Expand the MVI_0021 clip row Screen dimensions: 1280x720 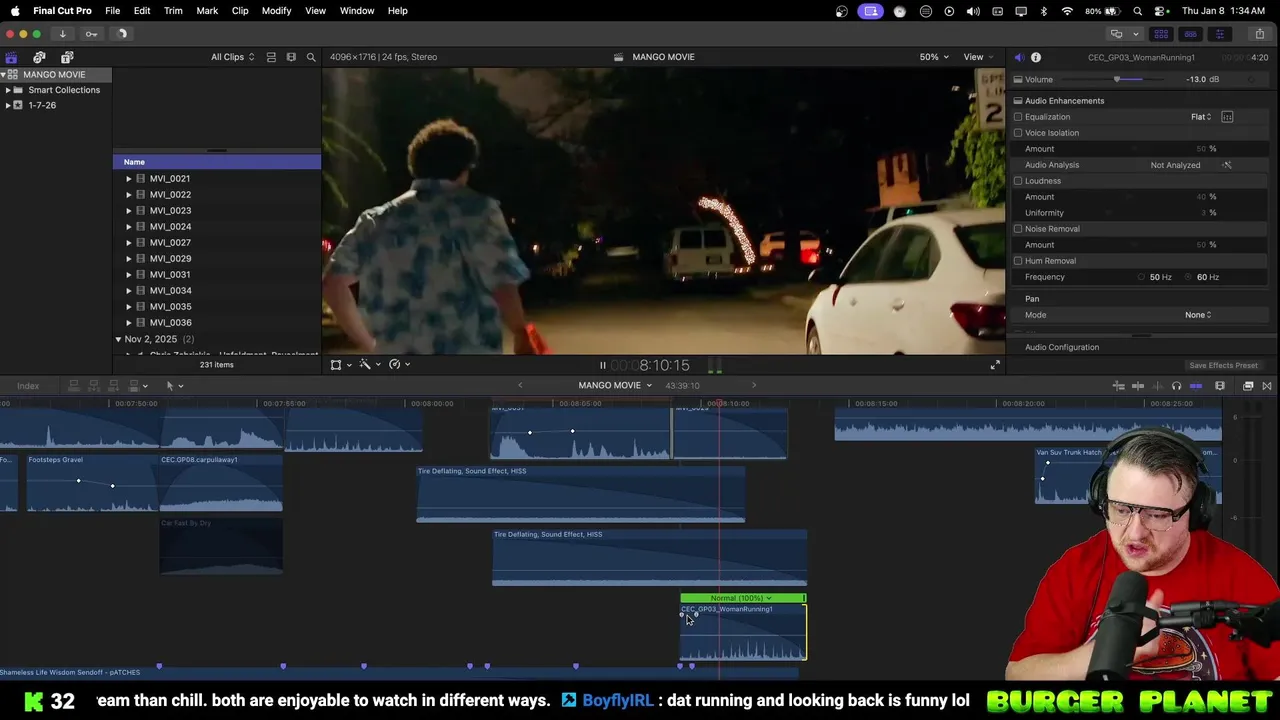128,179
